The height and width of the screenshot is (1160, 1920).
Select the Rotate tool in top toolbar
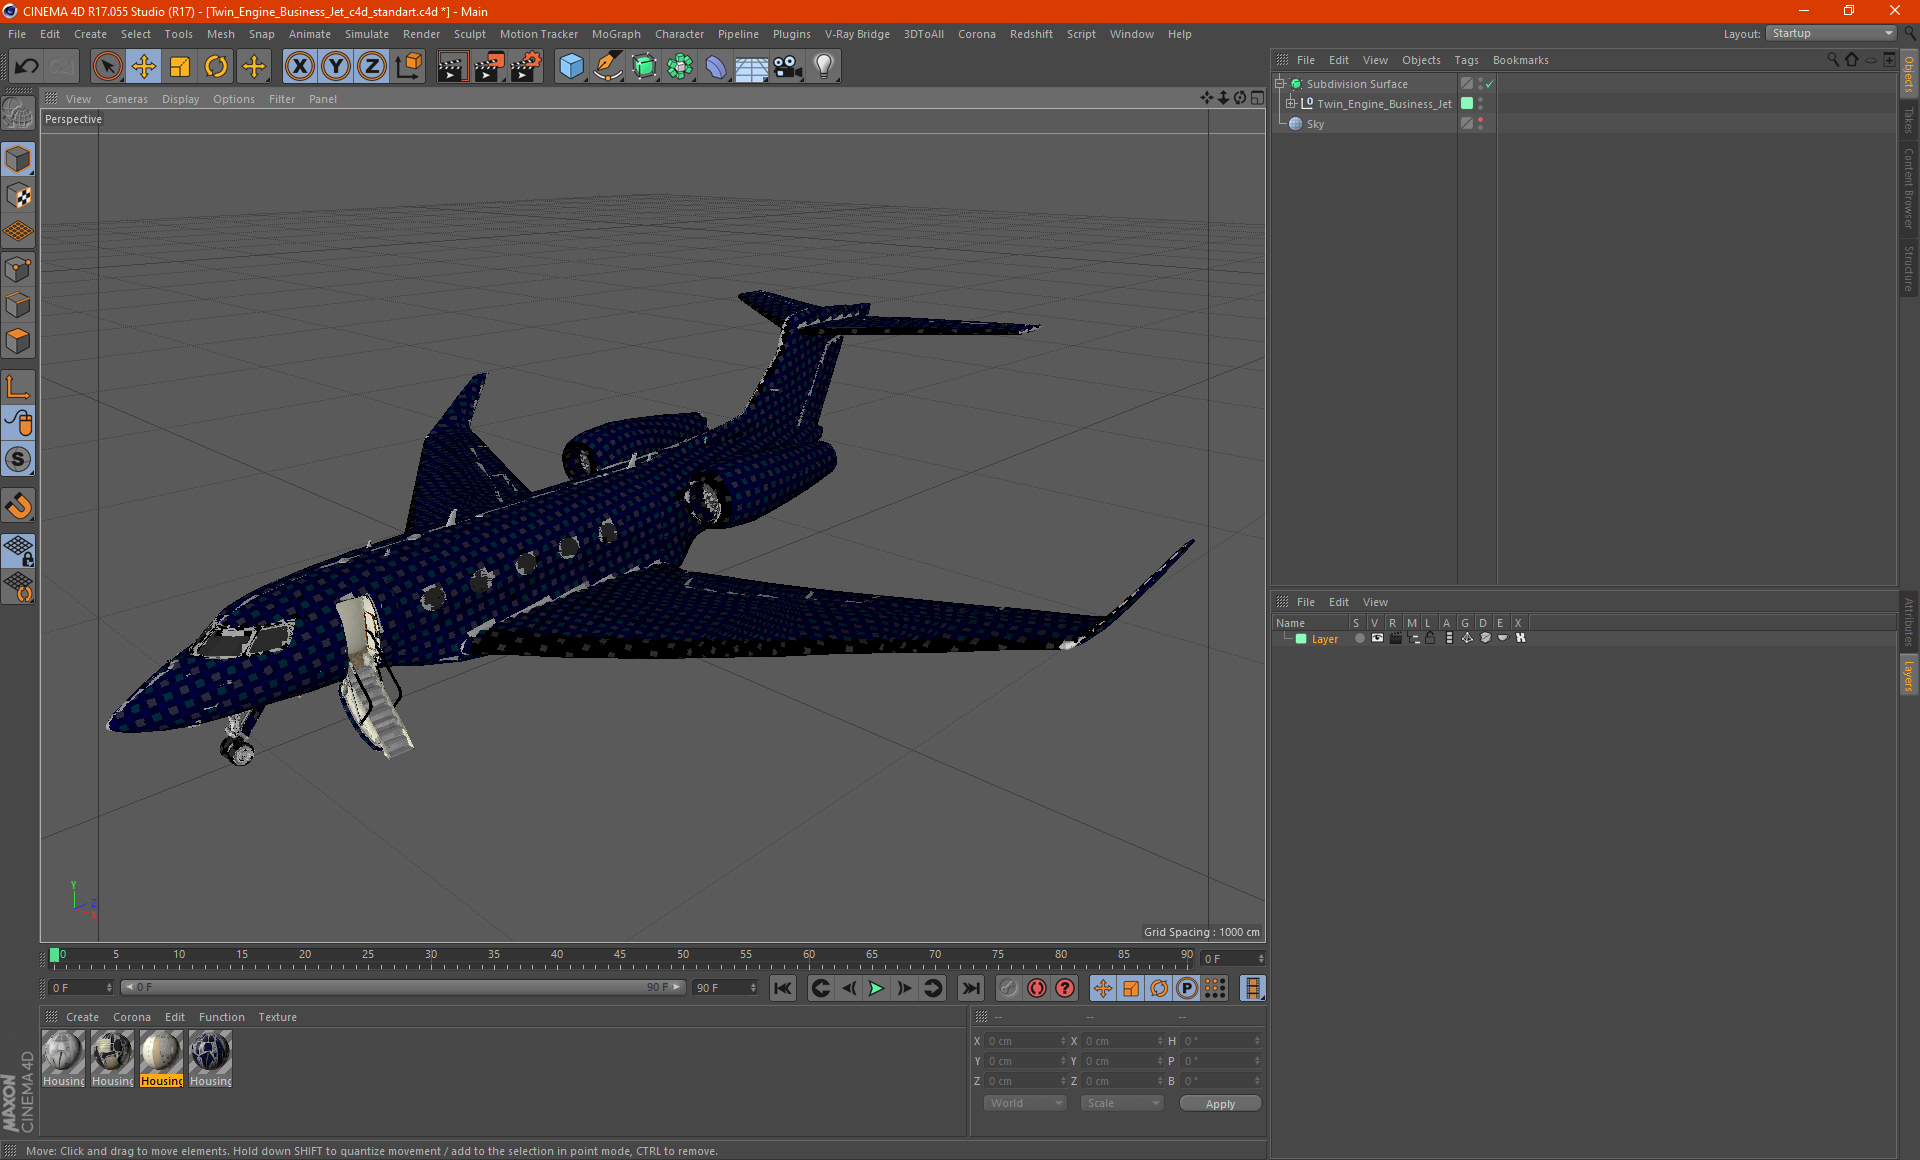216,67
